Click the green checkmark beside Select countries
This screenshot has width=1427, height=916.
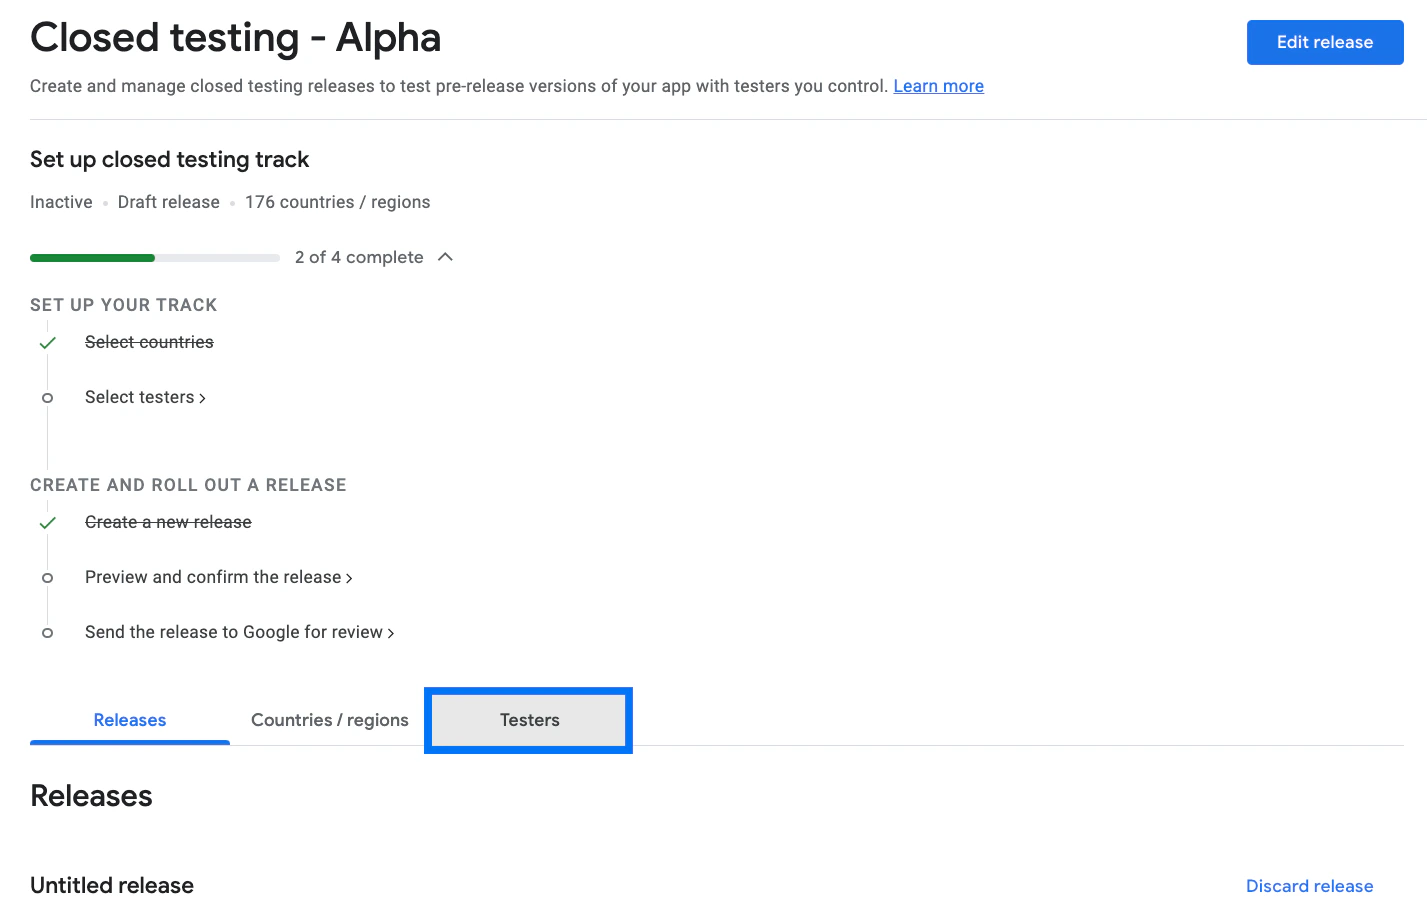click(47, 343)
